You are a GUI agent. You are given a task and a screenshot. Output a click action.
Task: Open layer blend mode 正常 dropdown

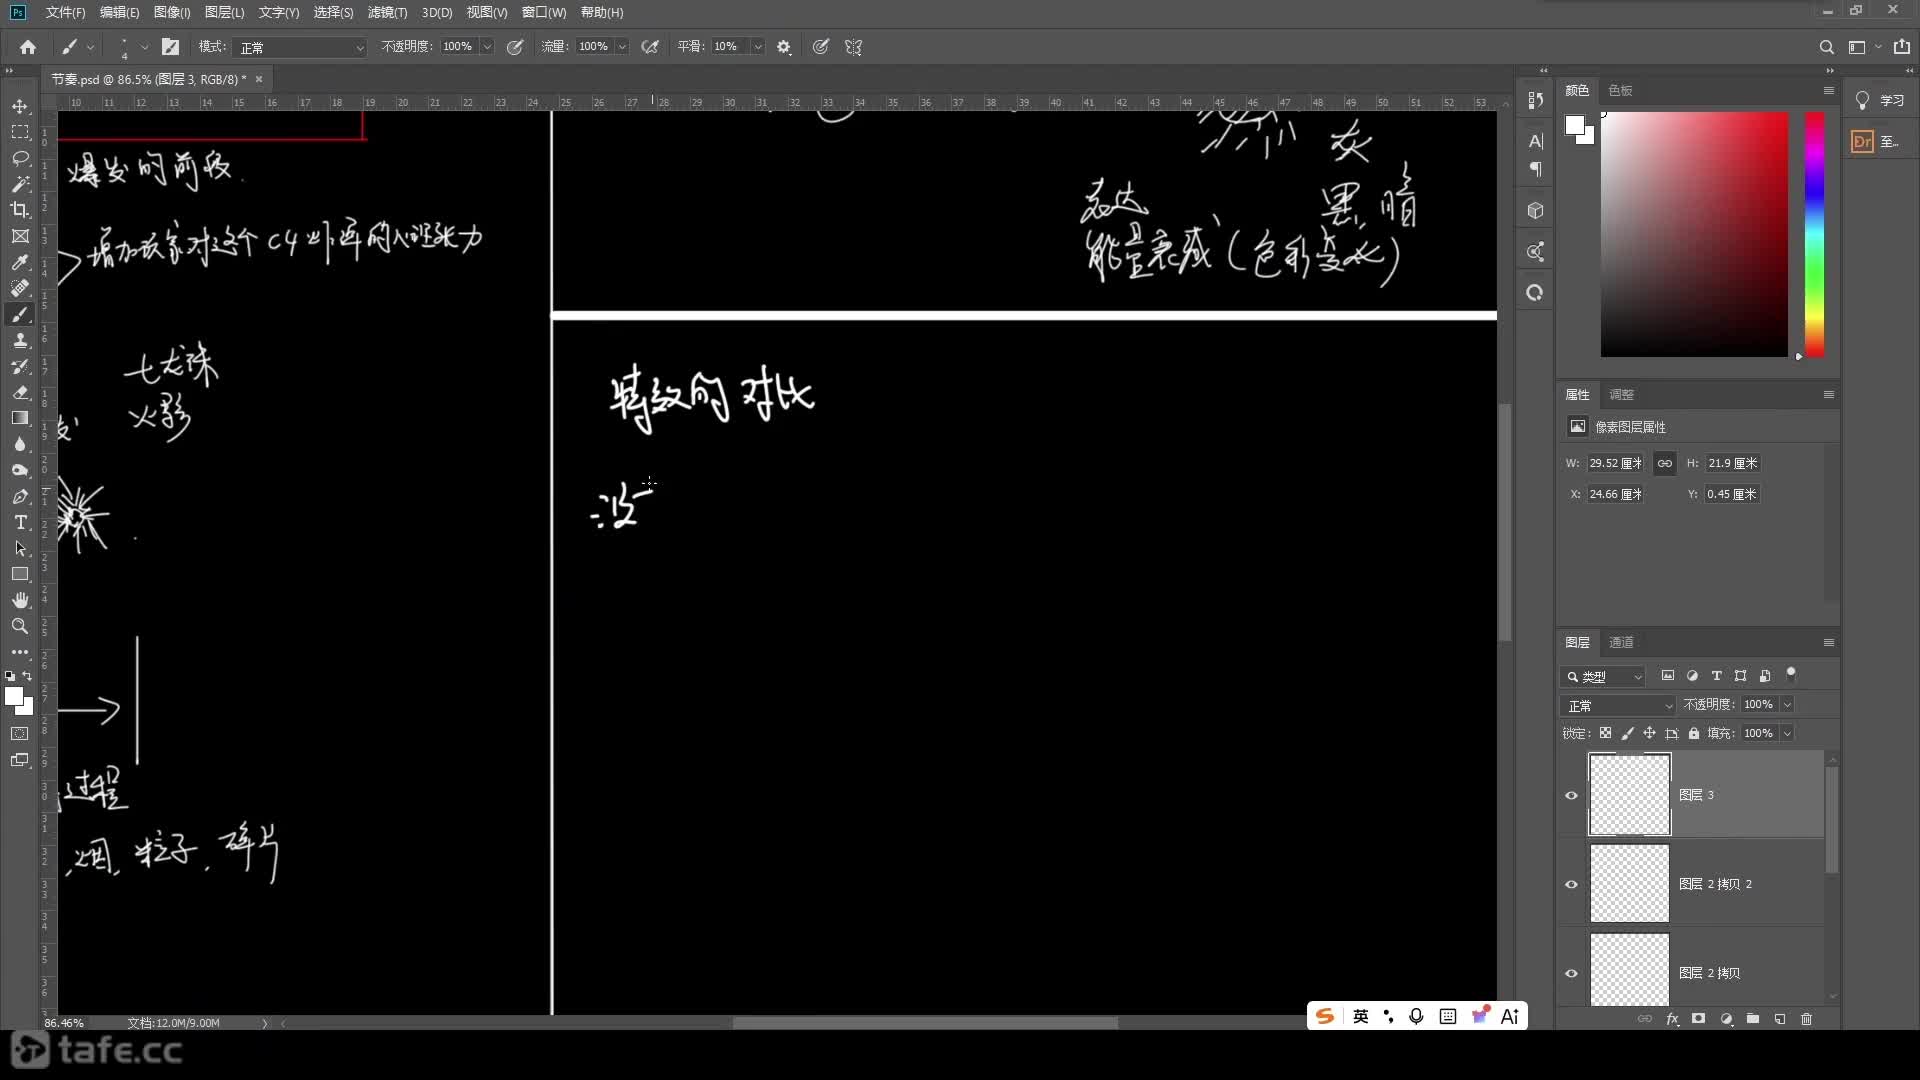[1618, 705]
